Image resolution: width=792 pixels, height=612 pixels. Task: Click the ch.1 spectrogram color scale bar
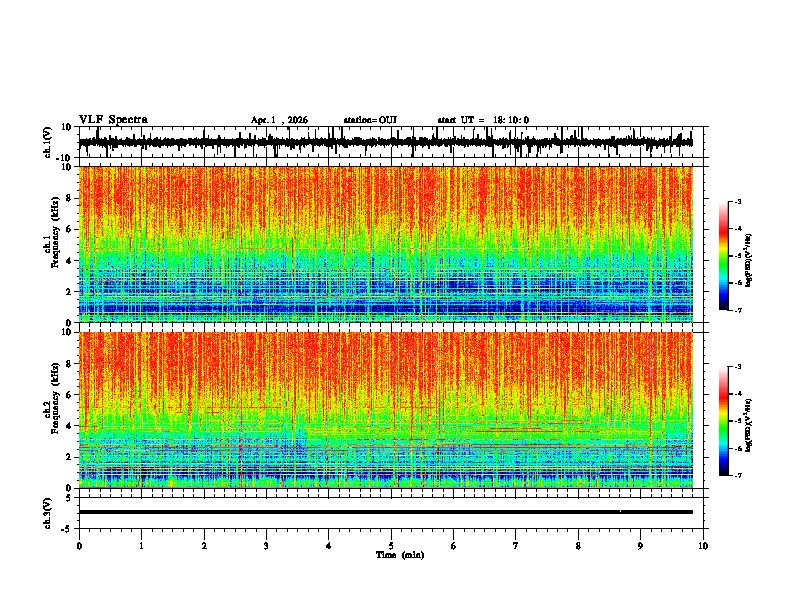pyautogui.click(x=723, y=256)
